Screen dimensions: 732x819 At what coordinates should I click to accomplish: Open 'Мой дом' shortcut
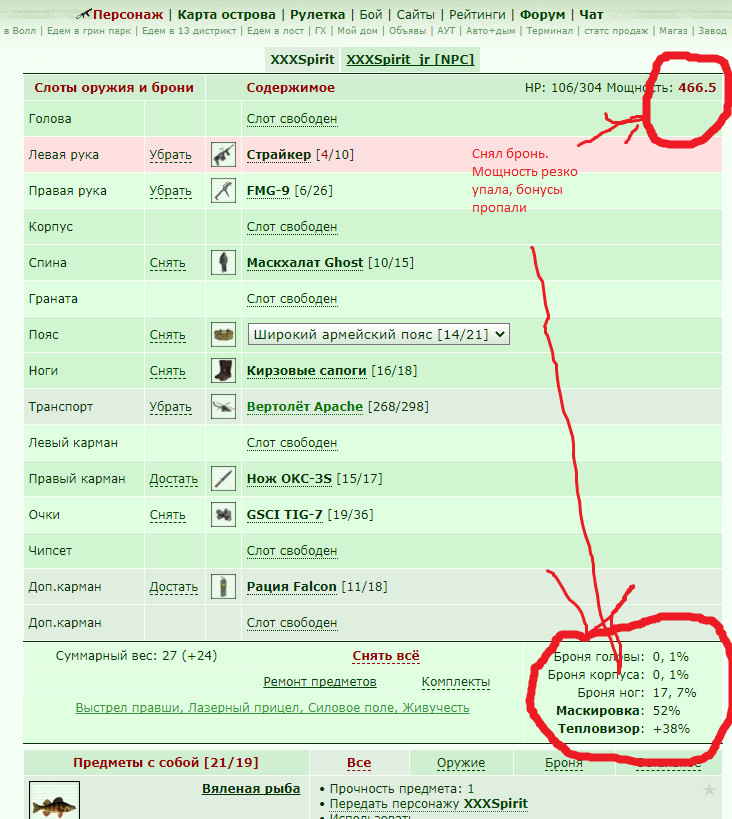[357, 31]
